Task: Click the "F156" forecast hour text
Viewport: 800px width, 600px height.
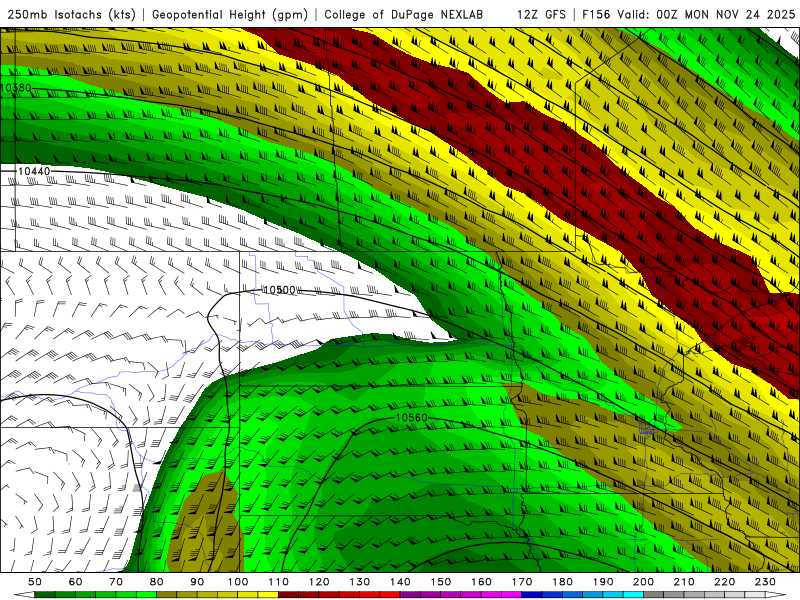Action: click(596, 15)
